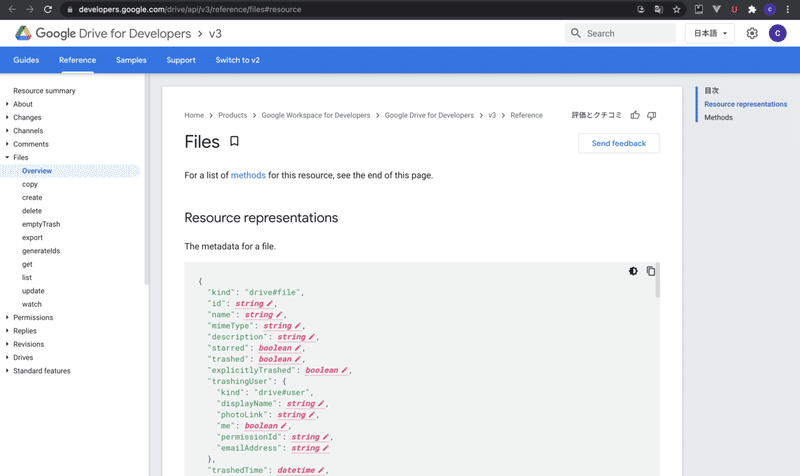Click the v3 version link in header
Viewport: 800px width, 476px height.
tap(215, 34)
